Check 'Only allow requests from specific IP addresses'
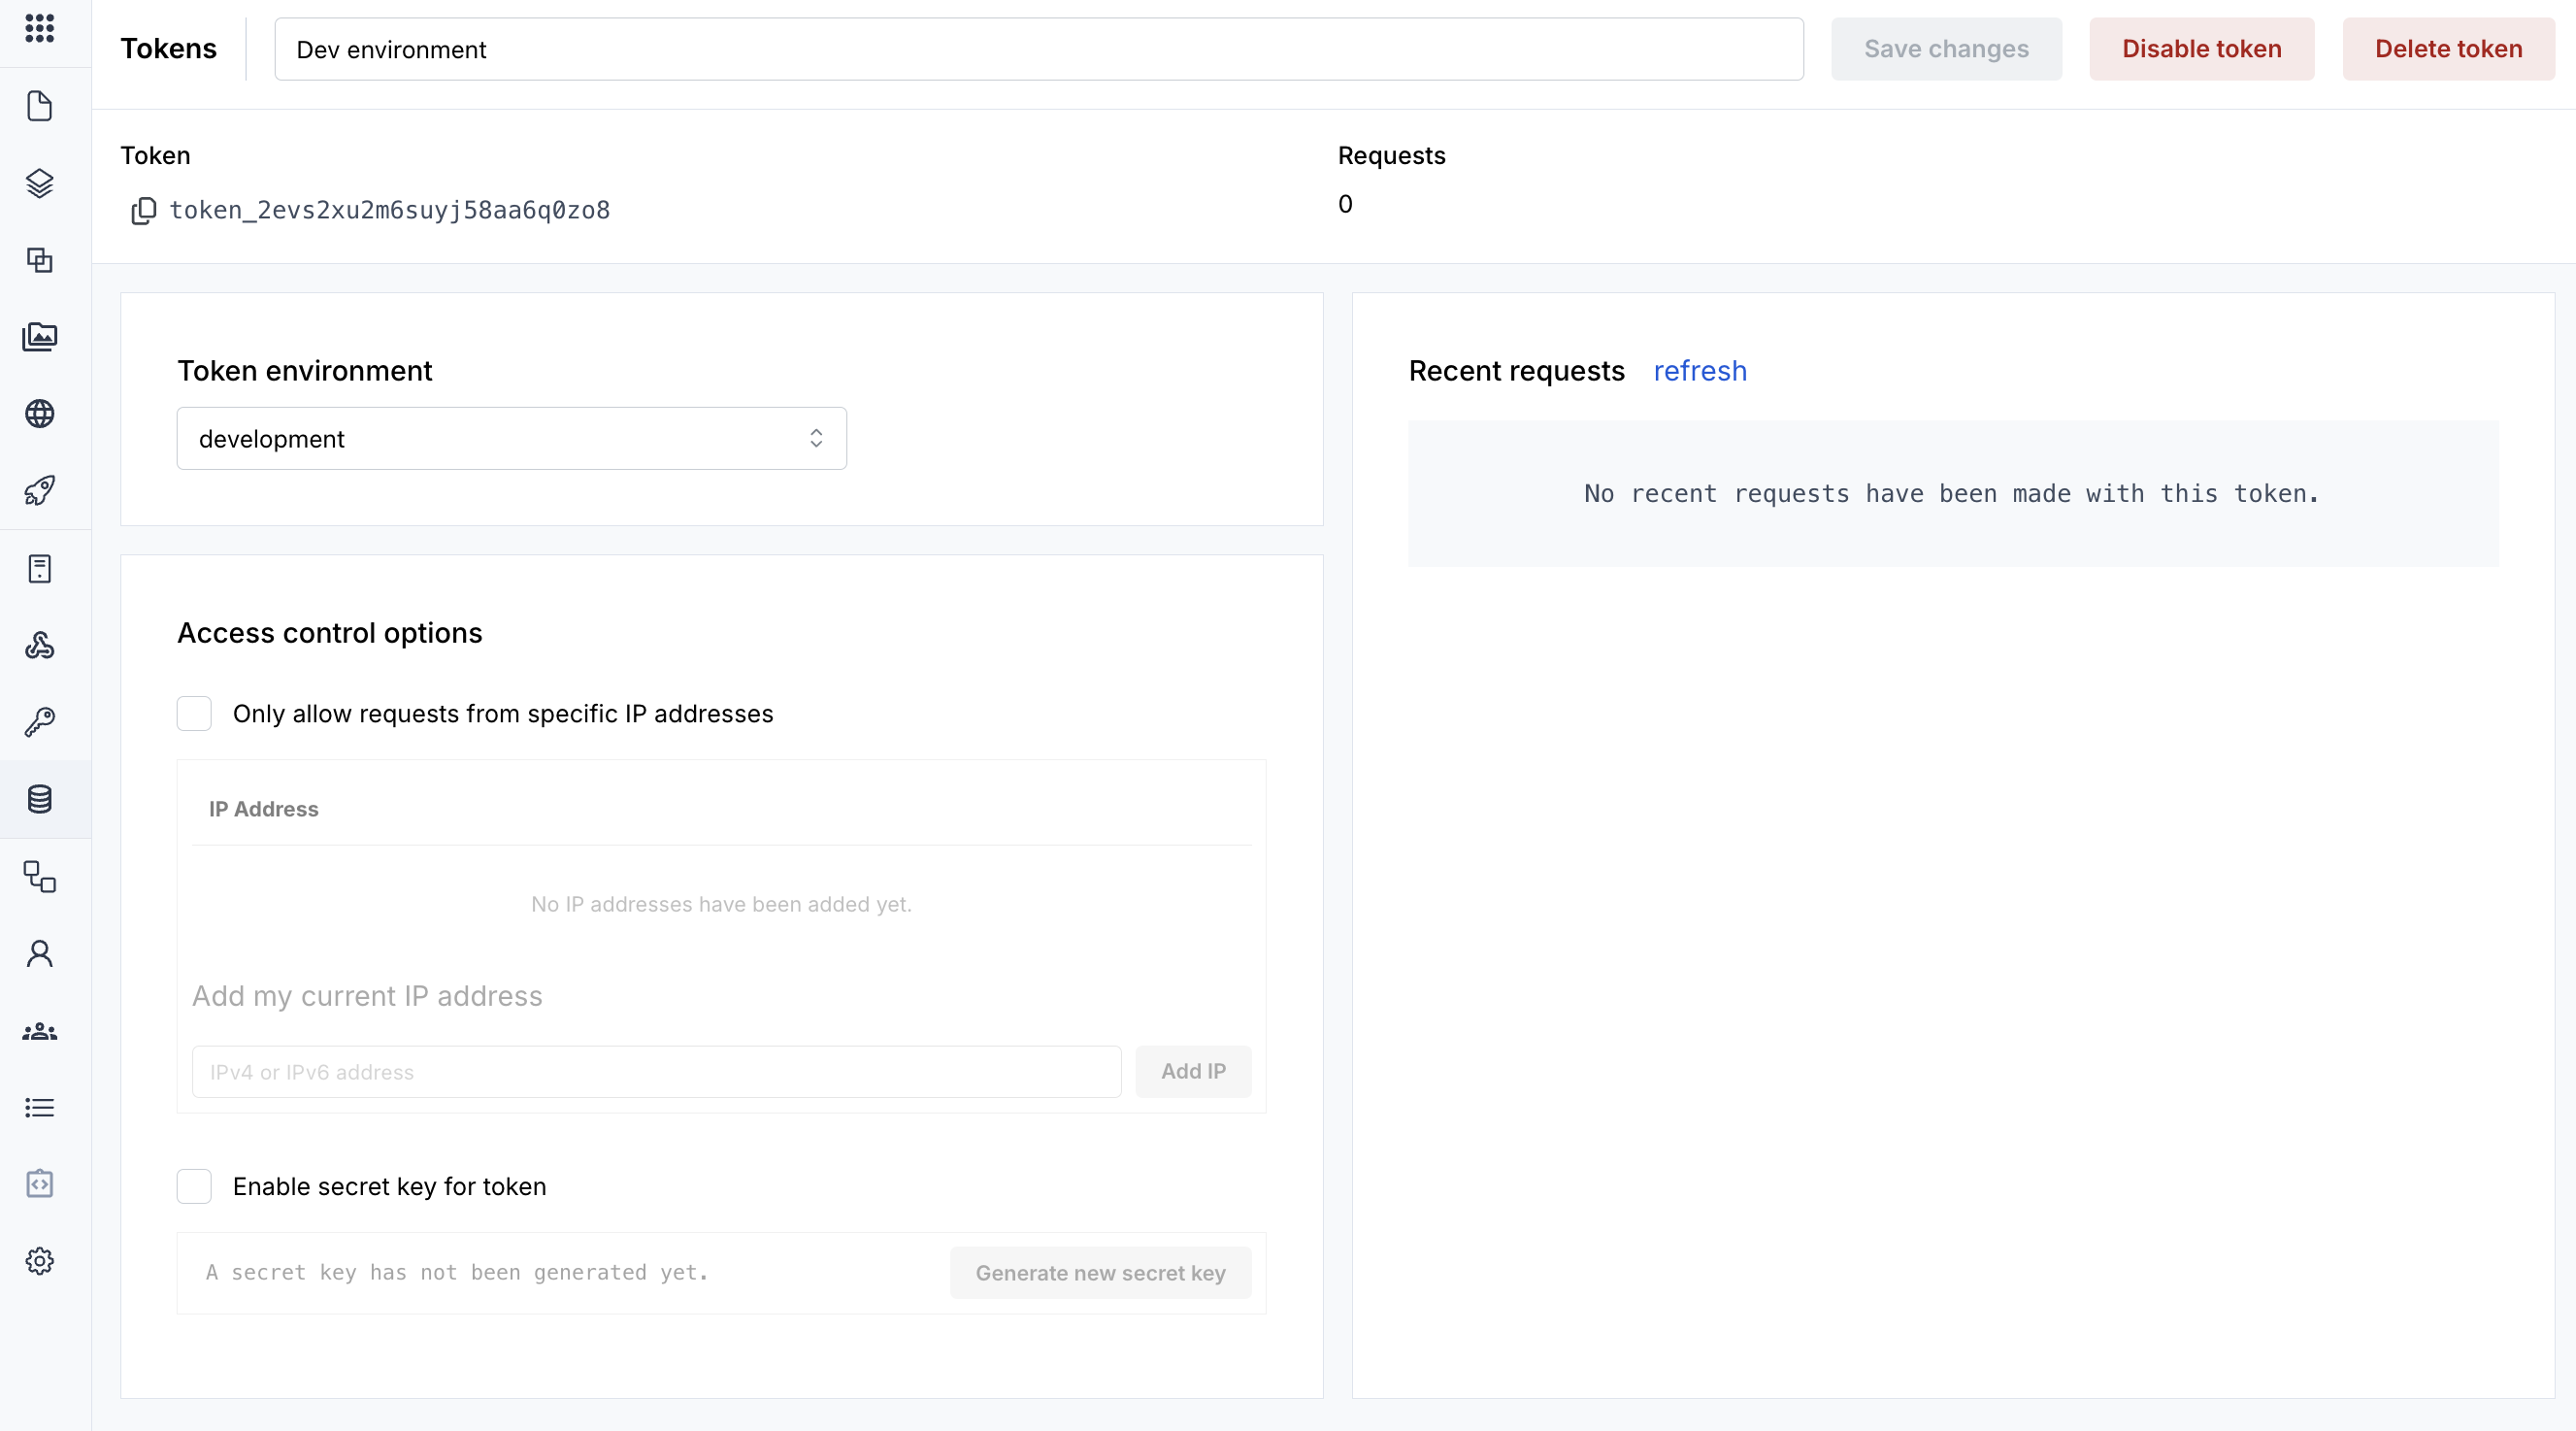 [194, 714]
